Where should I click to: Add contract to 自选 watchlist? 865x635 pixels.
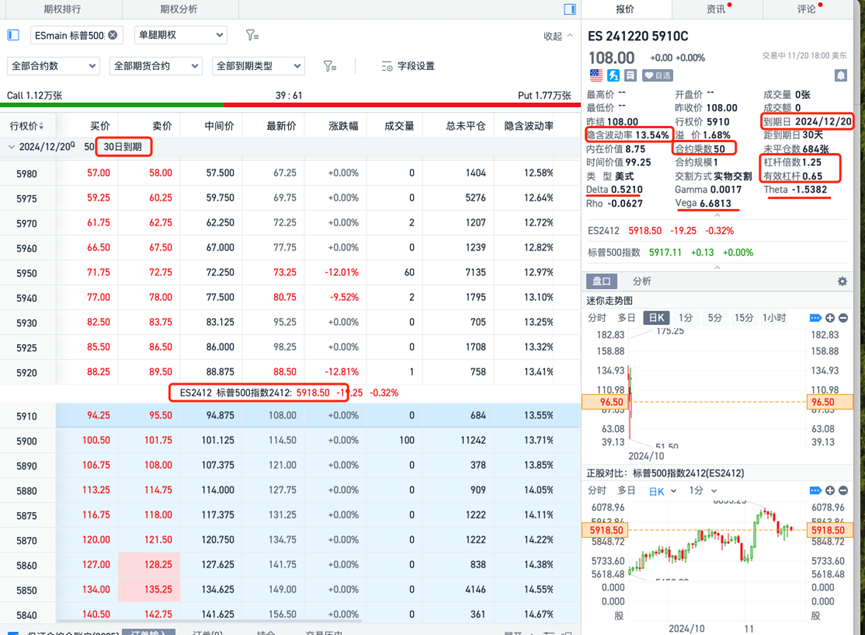pyautogui.click(x=657, y=75)
